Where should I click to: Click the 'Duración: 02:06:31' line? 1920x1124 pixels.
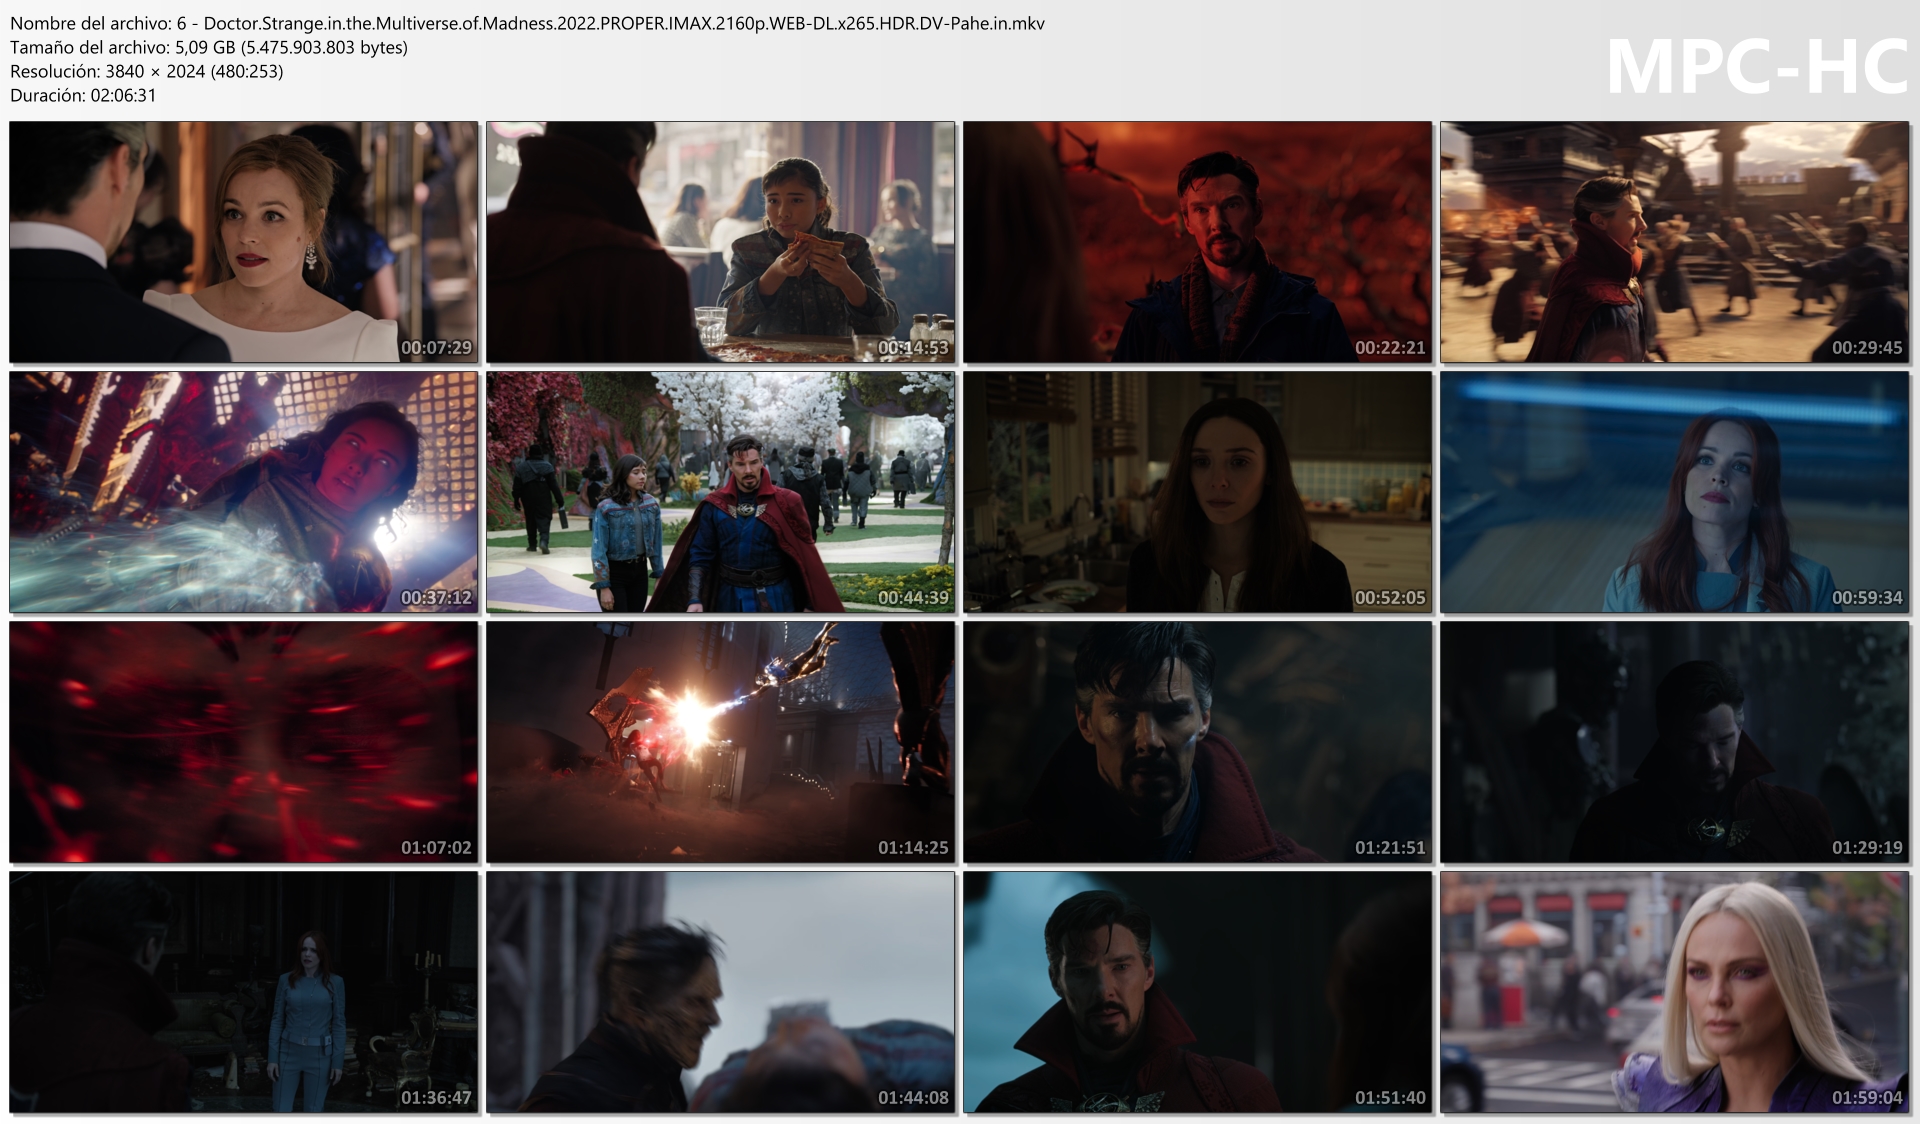point(83,95)
